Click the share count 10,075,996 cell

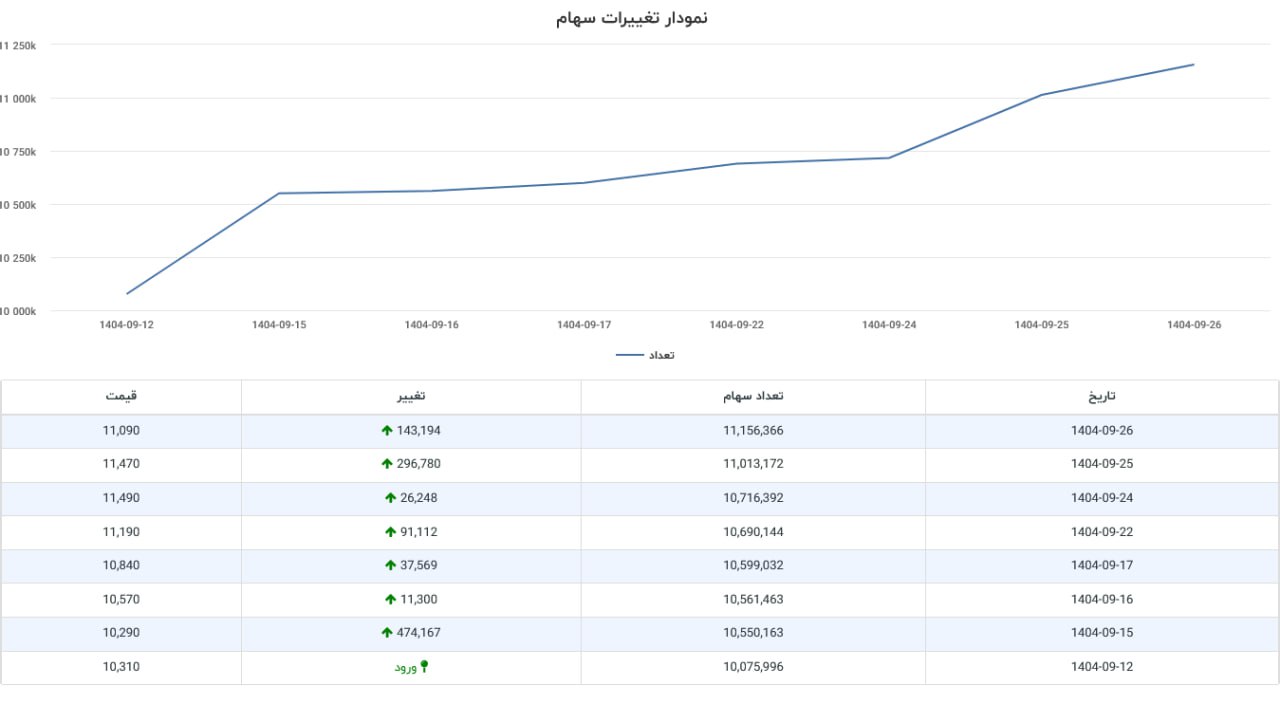coord(754,666)
